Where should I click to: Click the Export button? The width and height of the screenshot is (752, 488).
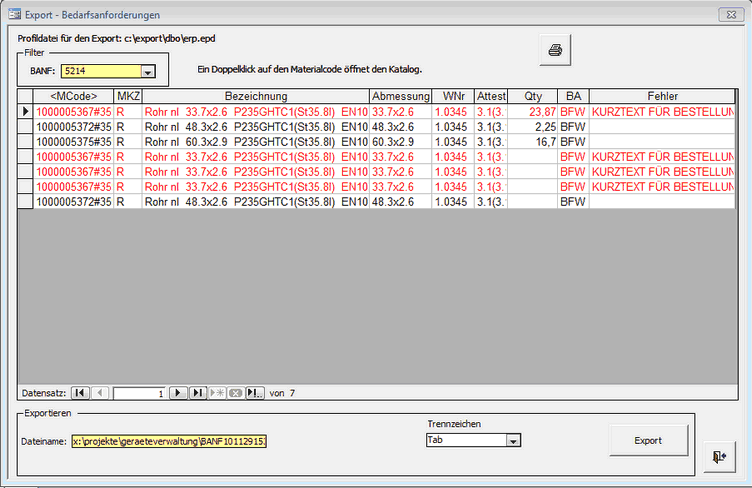(648, 439)
